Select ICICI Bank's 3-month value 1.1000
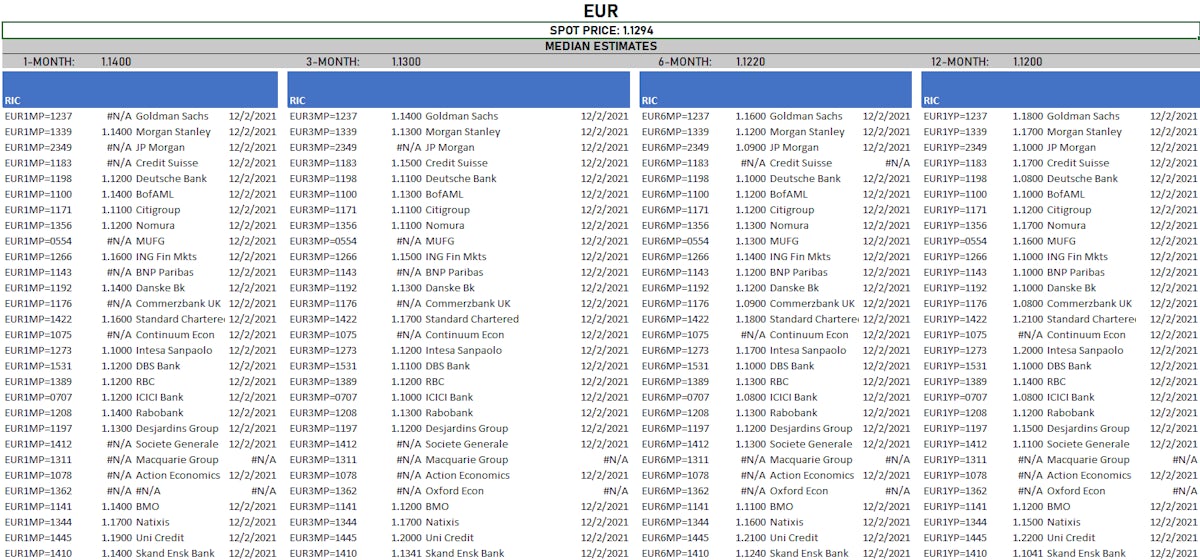Viewport: 1200px width, 560px height. point(406,397)
